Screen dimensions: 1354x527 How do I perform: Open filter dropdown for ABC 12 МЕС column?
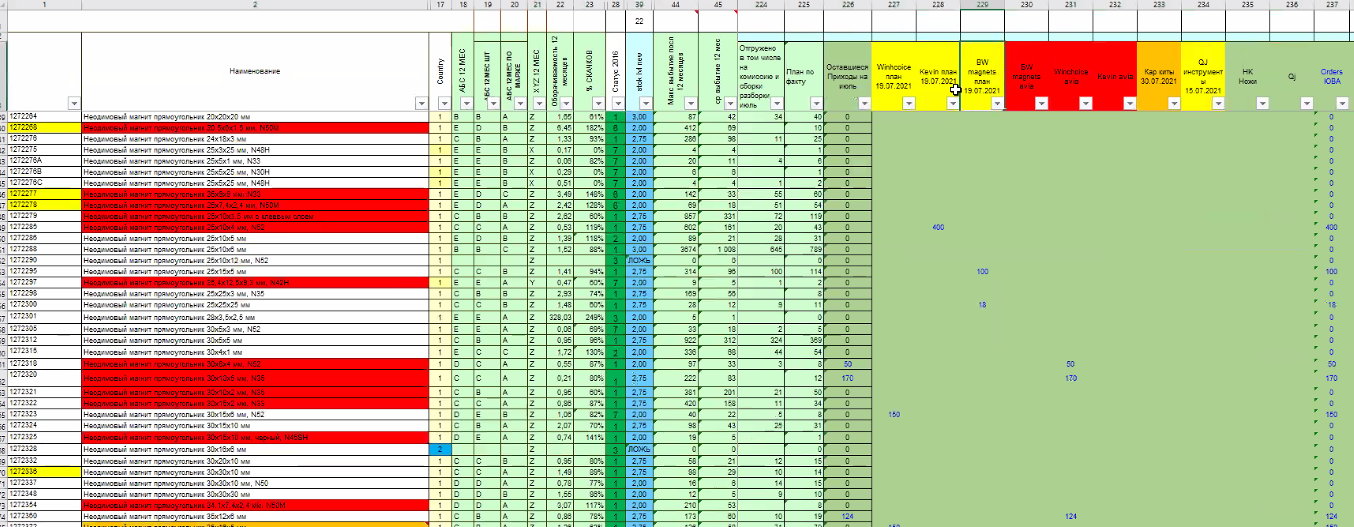coord(466,104)
